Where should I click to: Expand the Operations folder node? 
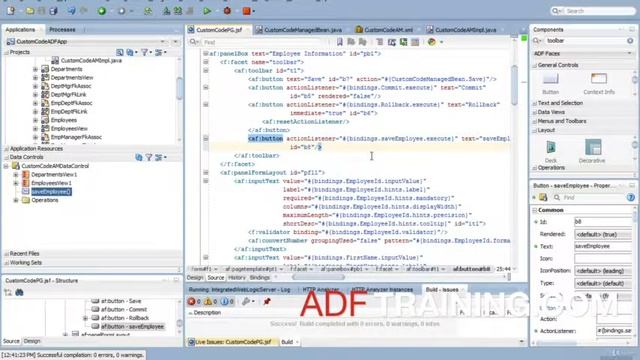[x=16, y=200]
